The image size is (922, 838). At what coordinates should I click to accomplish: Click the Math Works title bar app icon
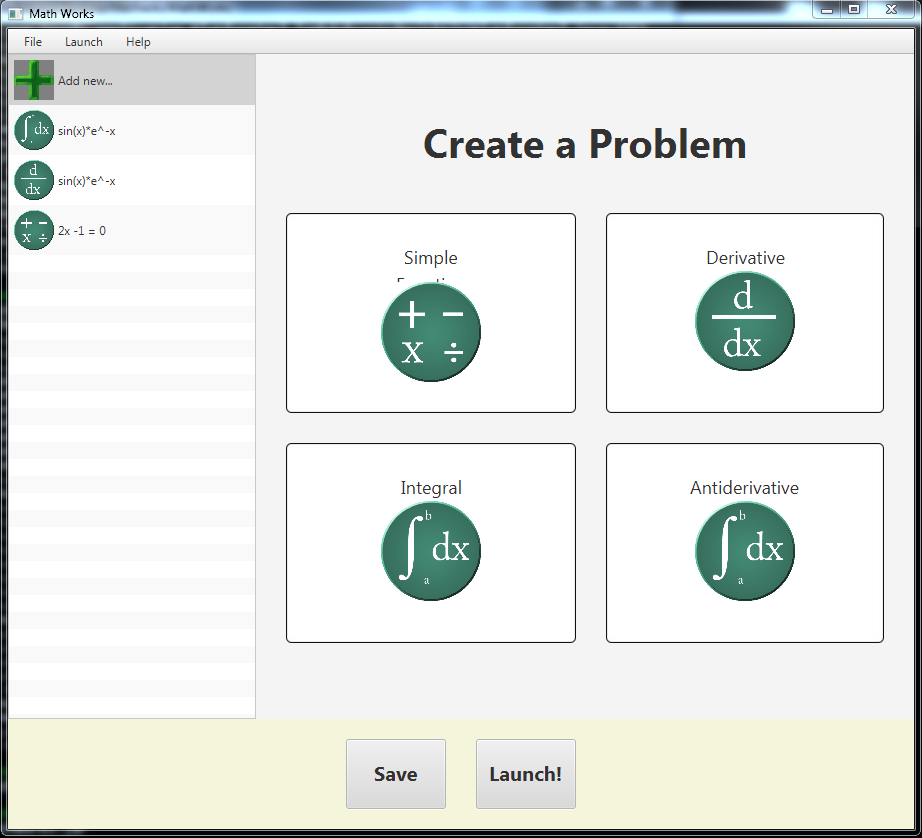point(15,14)
